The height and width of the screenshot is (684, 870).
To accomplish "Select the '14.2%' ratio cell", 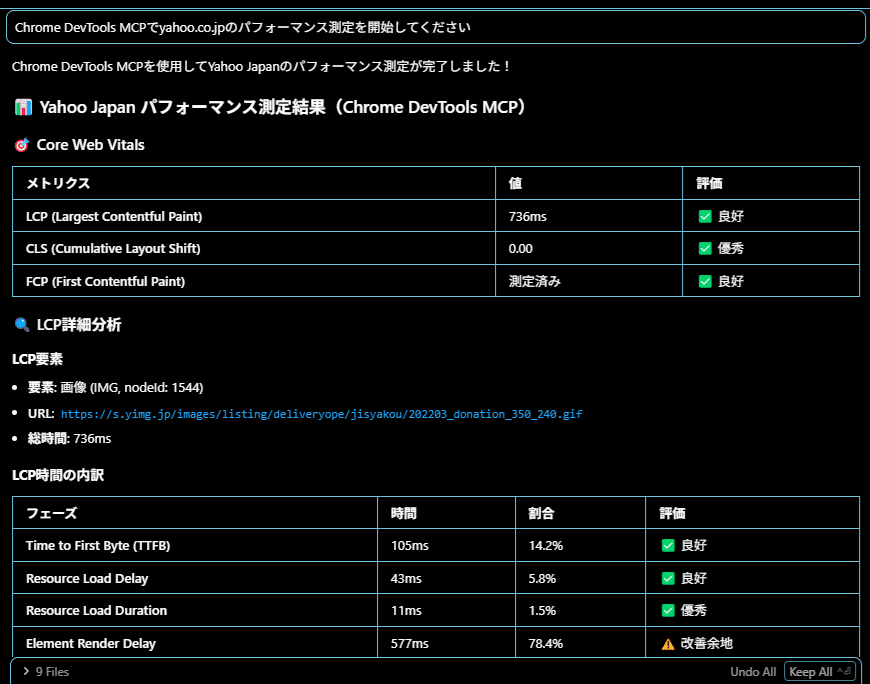I will tap(580, 545).
